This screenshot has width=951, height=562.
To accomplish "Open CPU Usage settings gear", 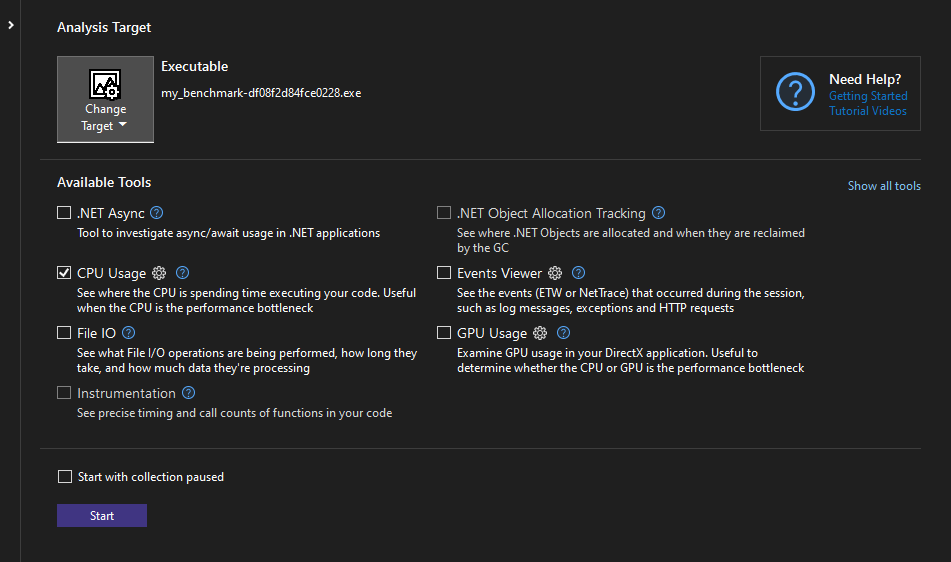I will click(158, 273).
